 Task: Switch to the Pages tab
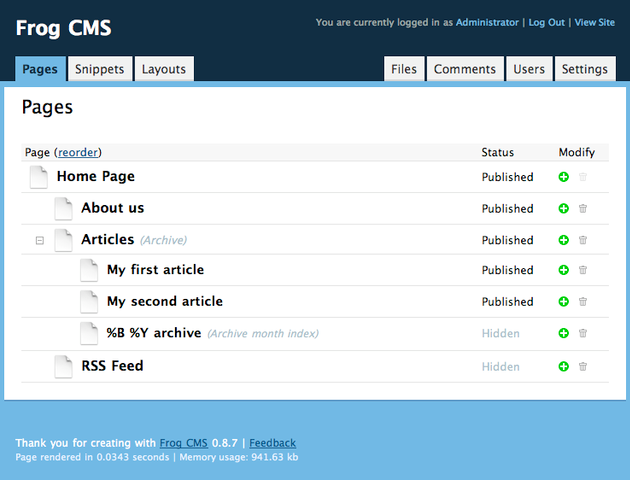pyautogui.click(x=40, y=69)
